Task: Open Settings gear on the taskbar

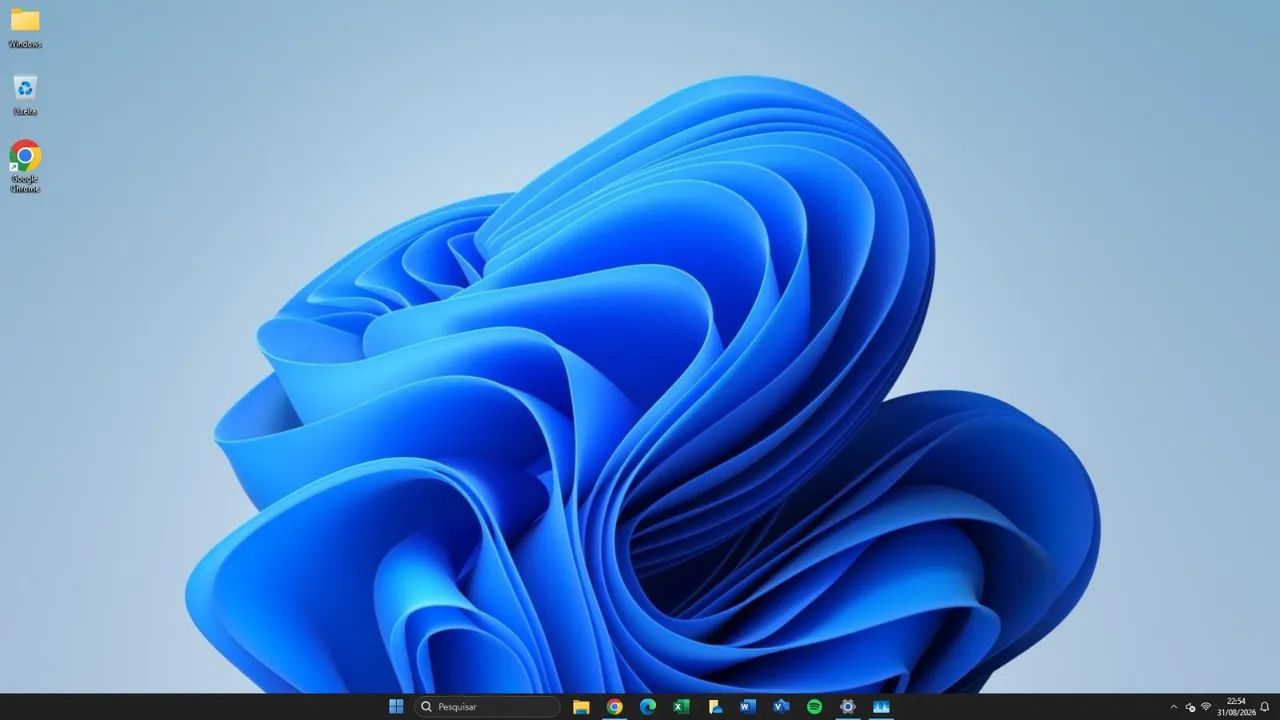Action: [x=848, y=707]
